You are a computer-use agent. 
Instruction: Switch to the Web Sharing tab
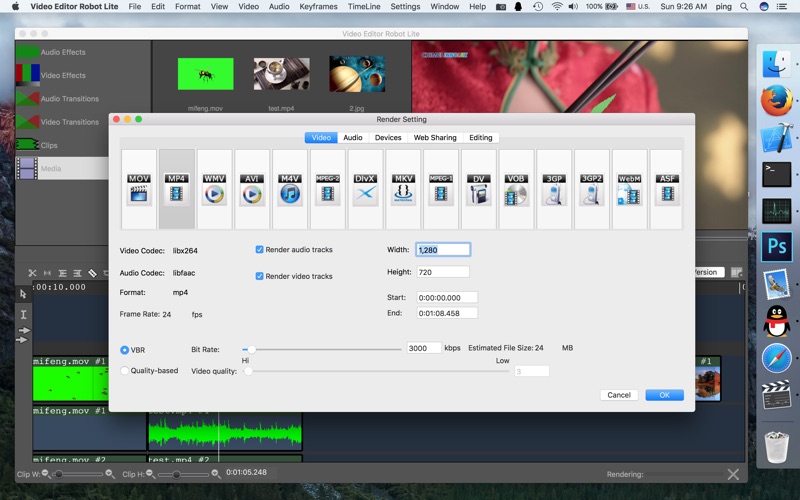(435, 138)
